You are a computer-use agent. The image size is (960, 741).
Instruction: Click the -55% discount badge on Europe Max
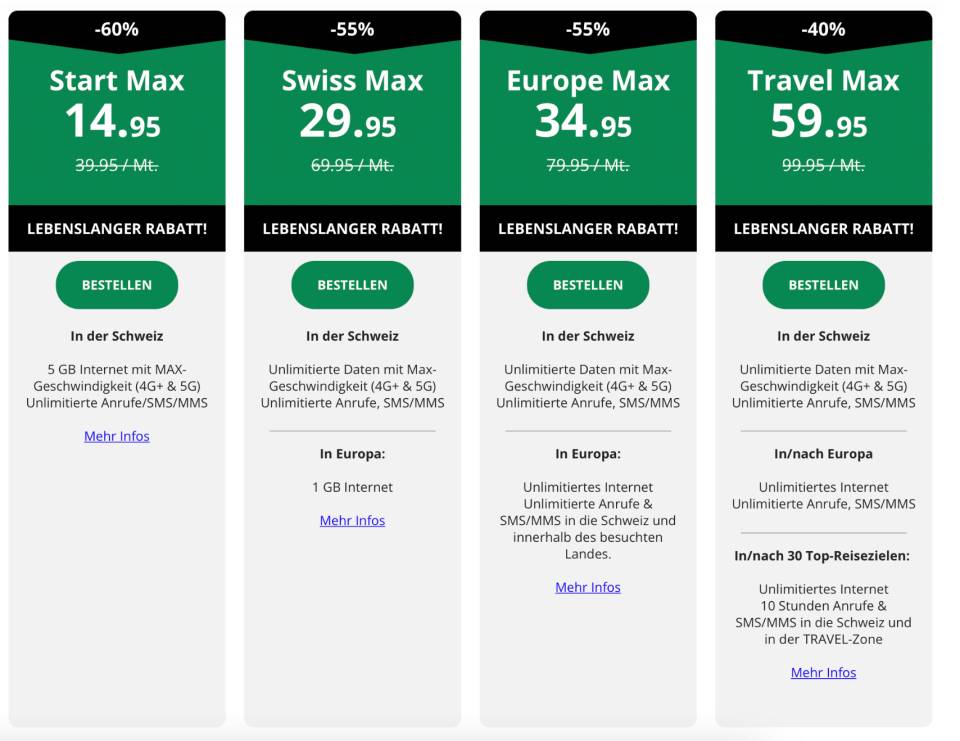coord(589,29)
